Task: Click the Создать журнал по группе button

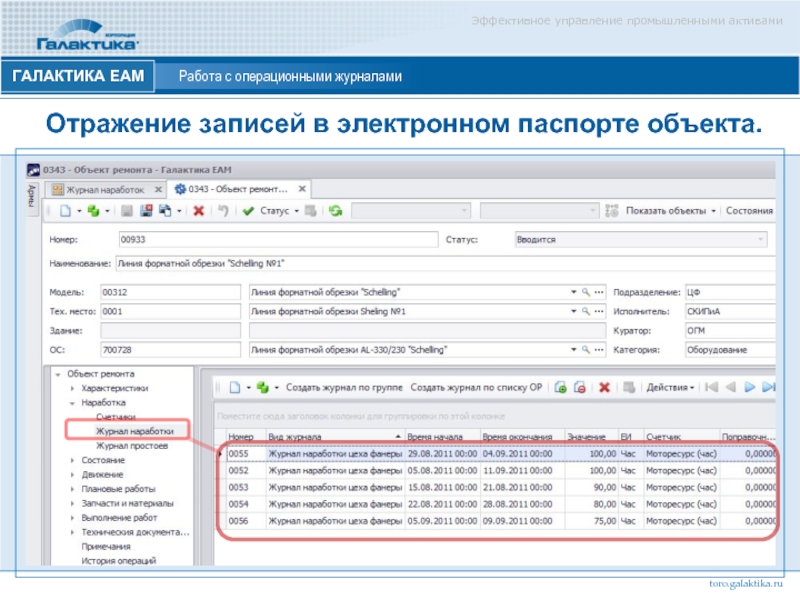Action: tap(344, 387)
